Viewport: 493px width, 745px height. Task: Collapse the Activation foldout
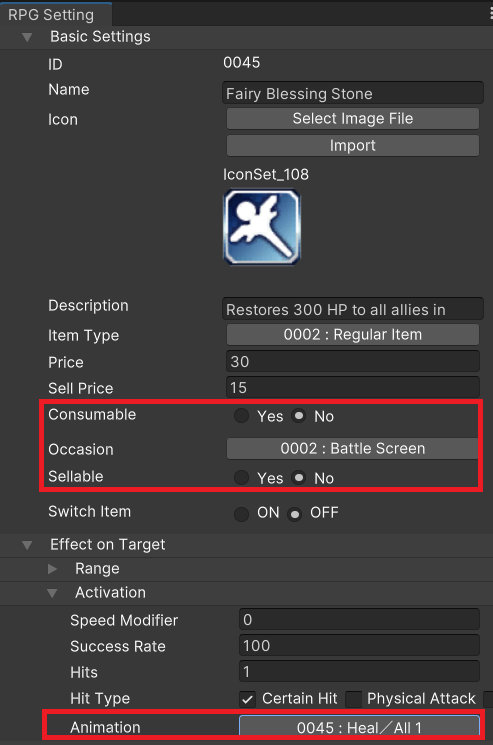tap(52, 593)
